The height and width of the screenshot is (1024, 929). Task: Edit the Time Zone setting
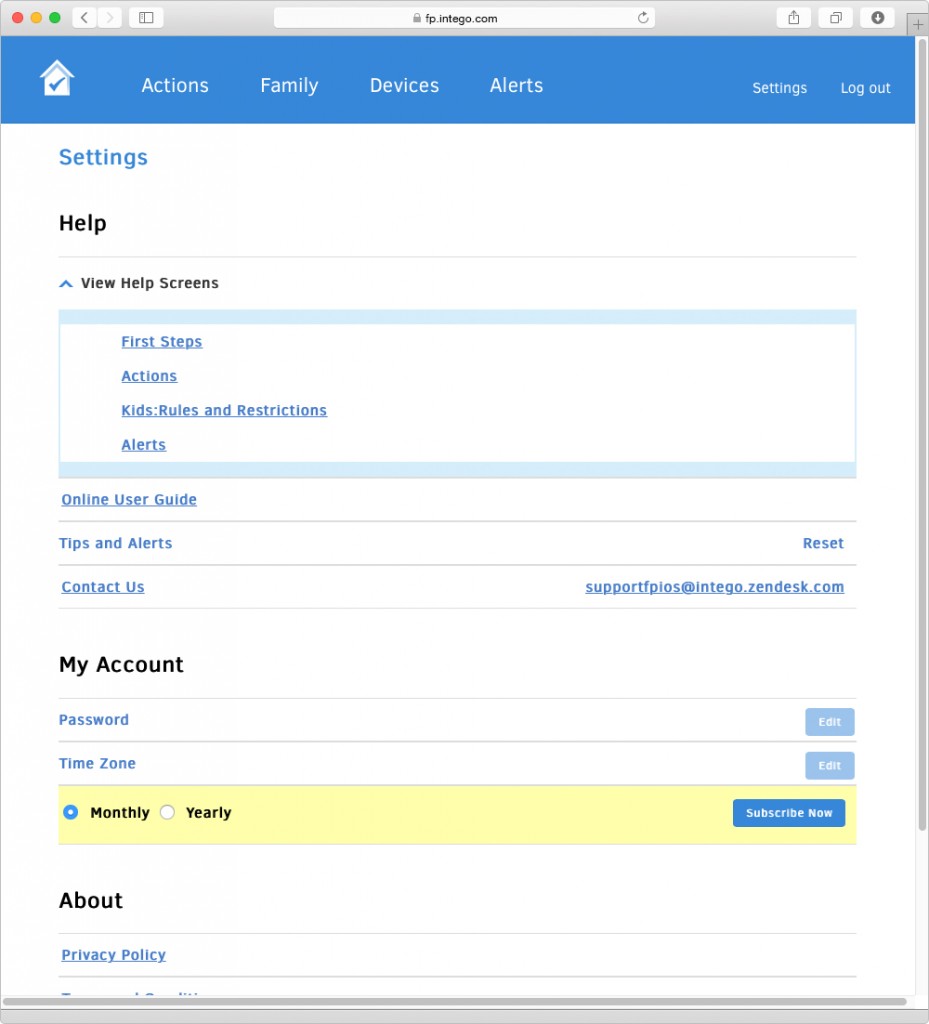click(x=829, y=765)
